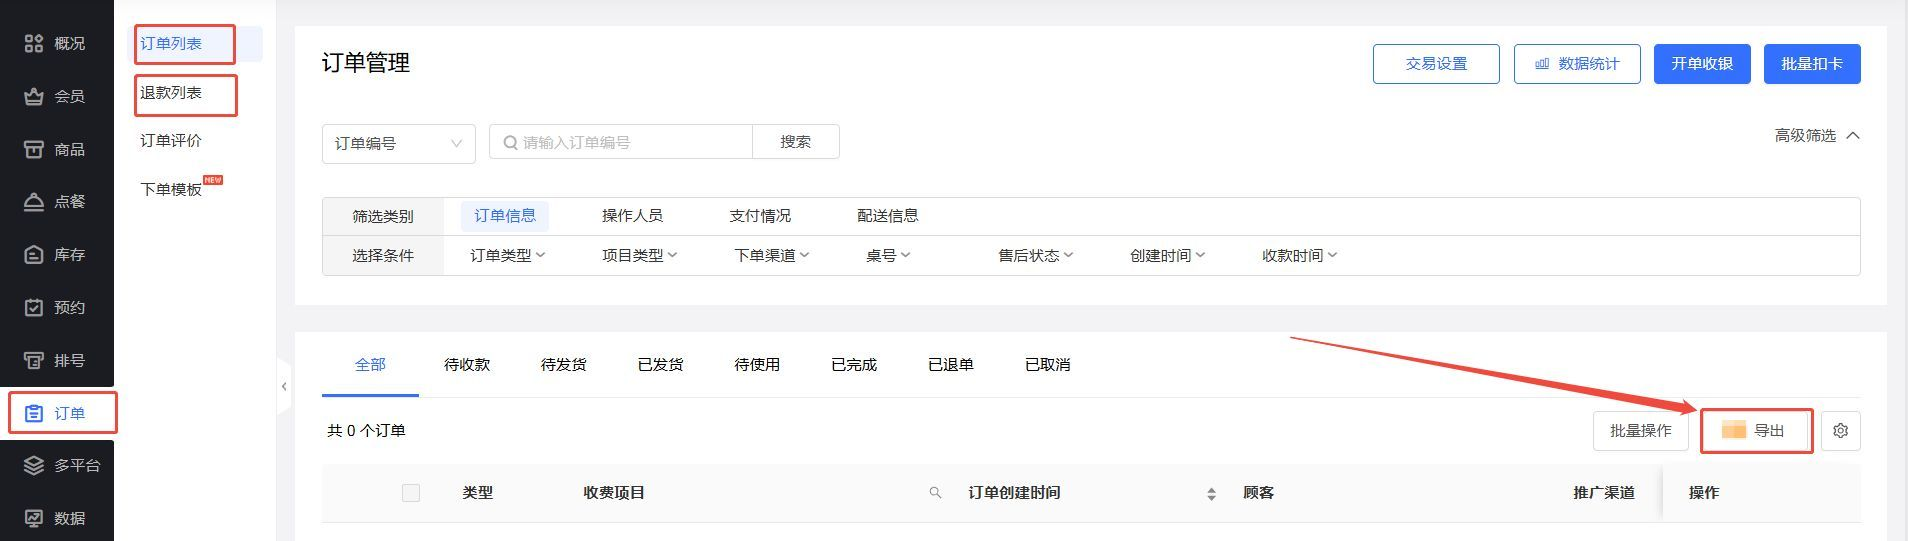Open the 点餐 ordering cloche icon

tap(34, 201)
